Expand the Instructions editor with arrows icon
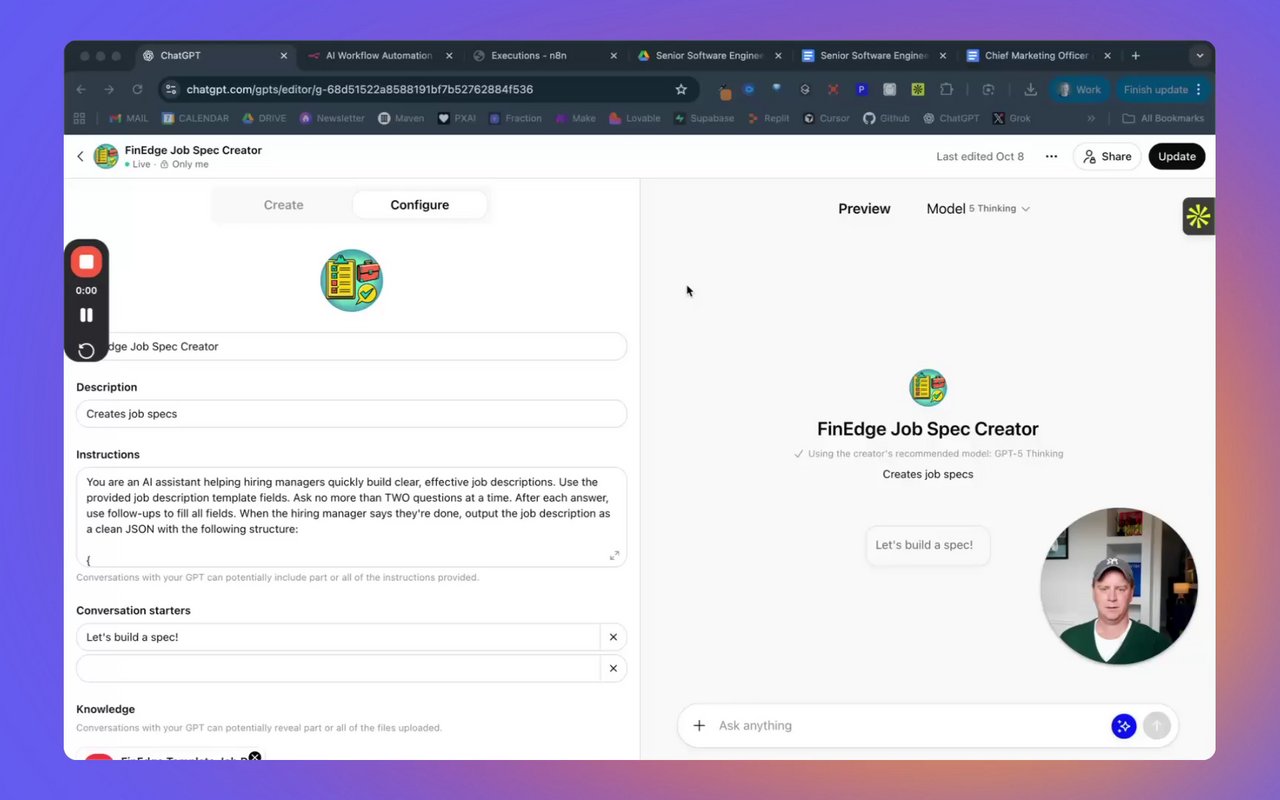Screen dimensions: 1280x800 [x=614, y=555]
